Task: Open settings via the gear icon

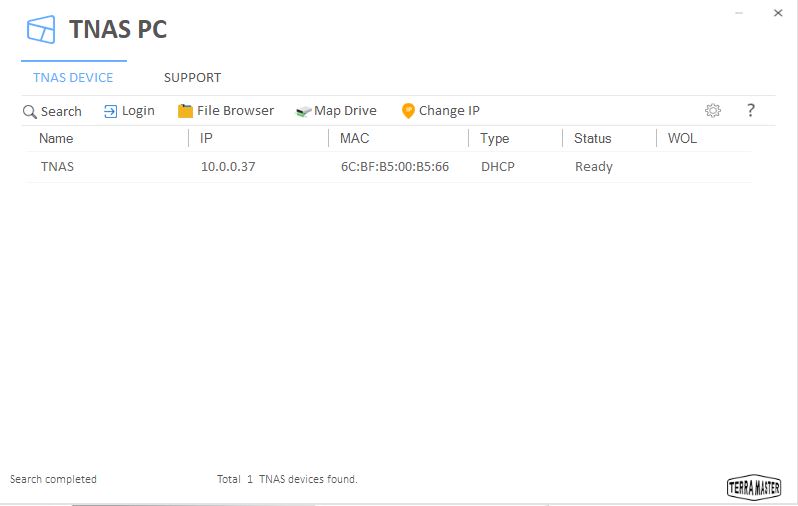Action: [x=713, y=110]
